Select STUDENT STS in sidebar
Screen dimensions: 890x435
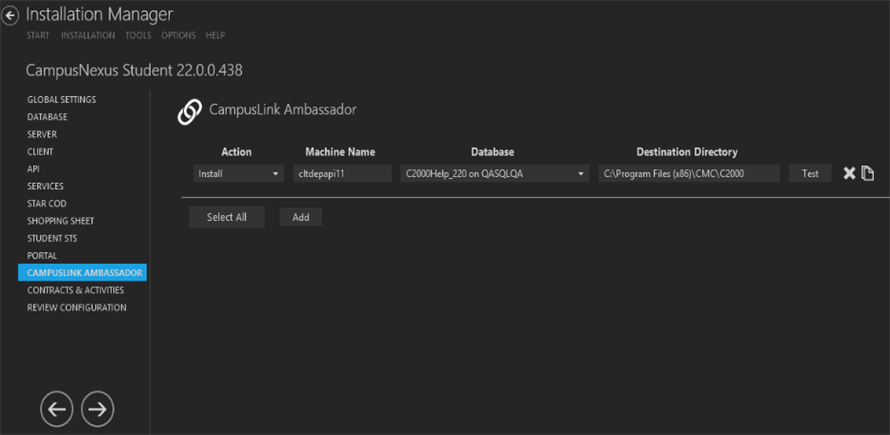click(x=52, y=239)
